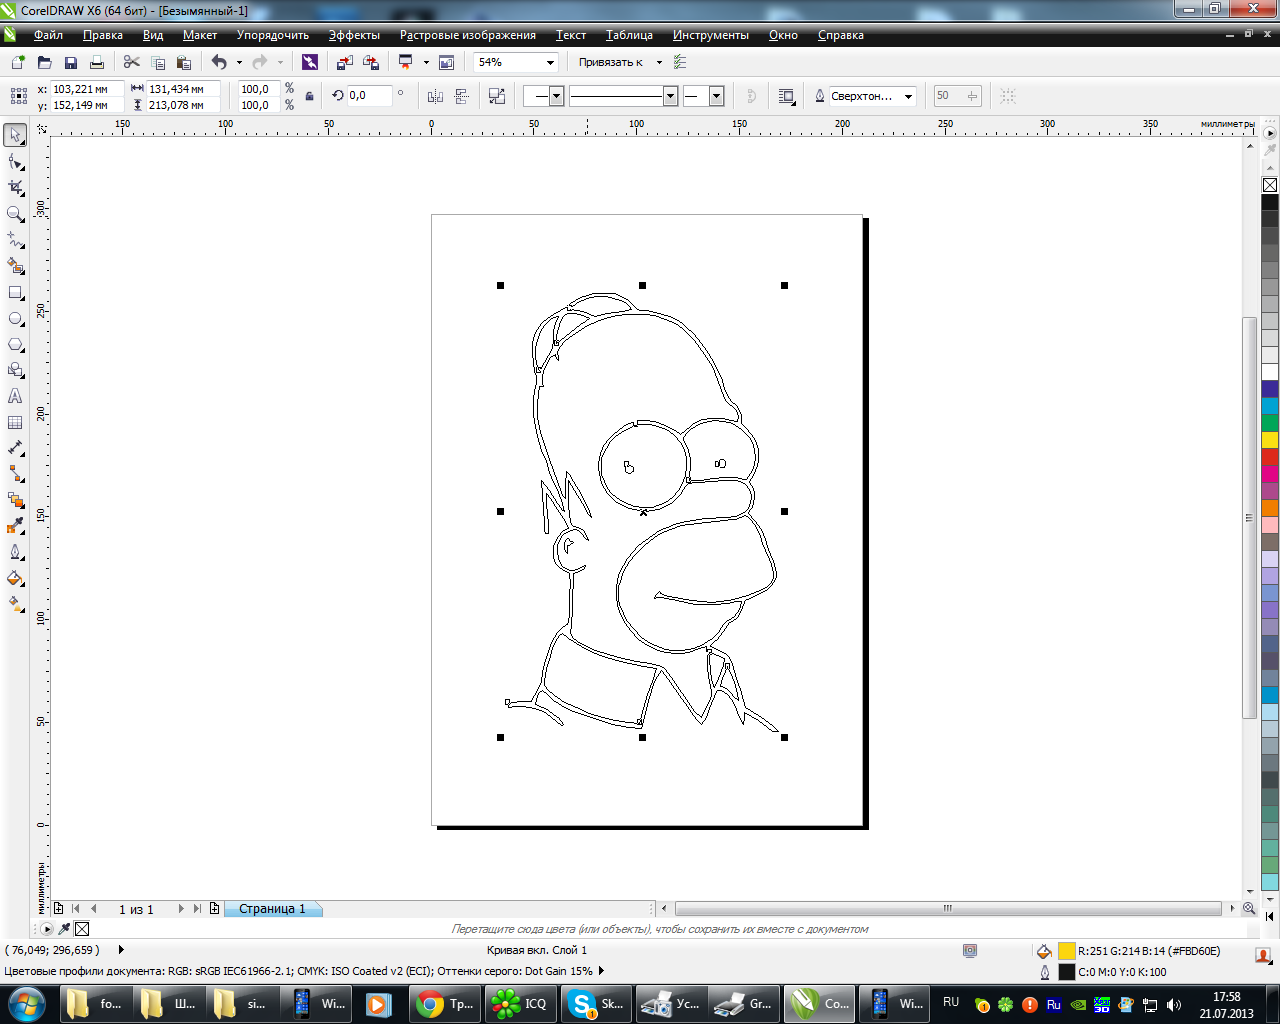Image resolution: width=1280 pixels, height=1024 pixels.
Task: Open the Сверхтон overprint dropdown
Action: point(908,96)
